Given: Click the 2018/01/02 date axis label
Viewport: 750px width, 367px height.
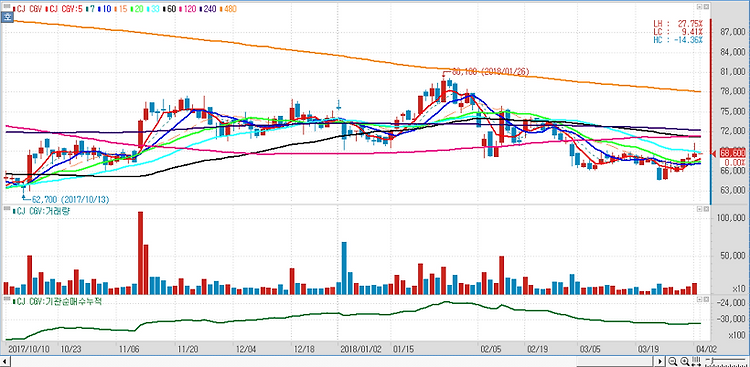Looking at the screenshot, I should click(360, 349).
